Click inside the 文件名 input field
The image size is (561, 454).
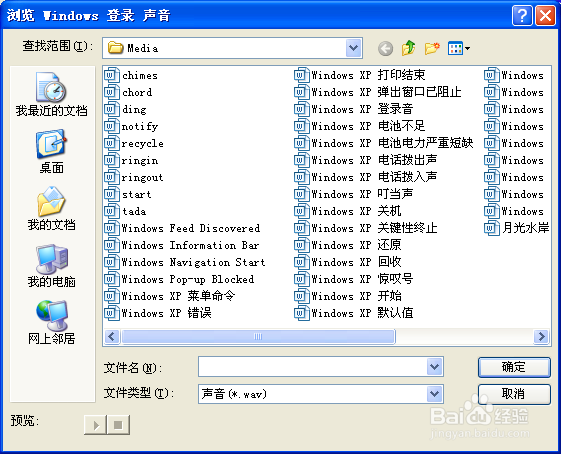coord(312,367)
